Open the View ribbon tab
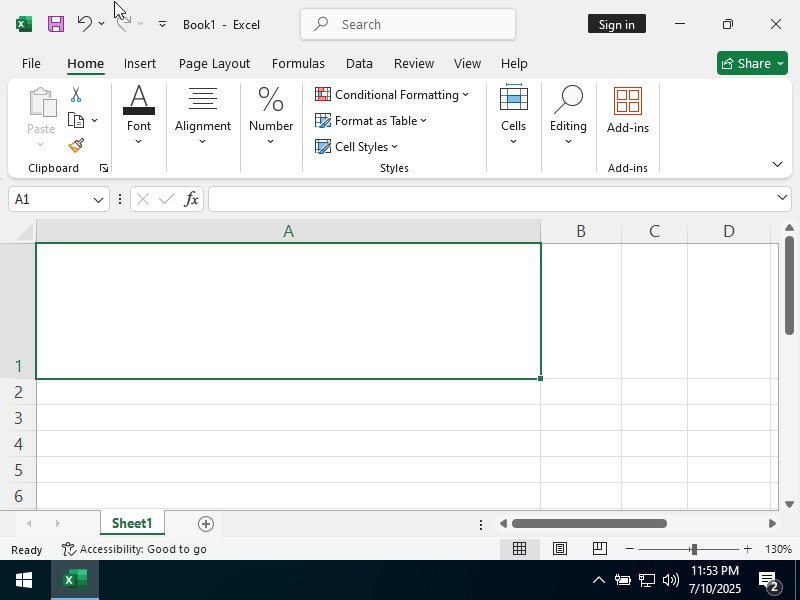This screenshot has width=800, height=600. (x=467, y=63)
